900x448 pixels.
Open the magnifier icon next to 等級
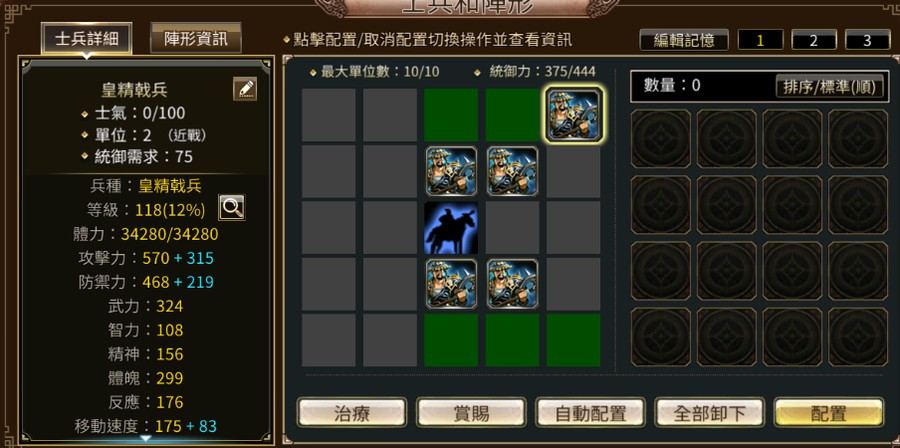point(232,207)
